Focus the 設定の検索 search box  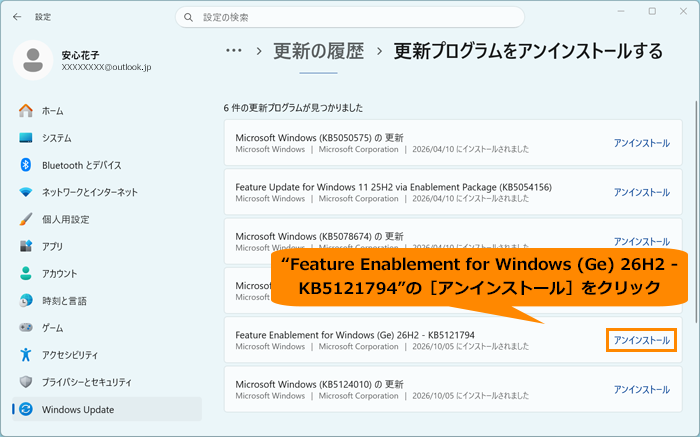click(350, 17)
